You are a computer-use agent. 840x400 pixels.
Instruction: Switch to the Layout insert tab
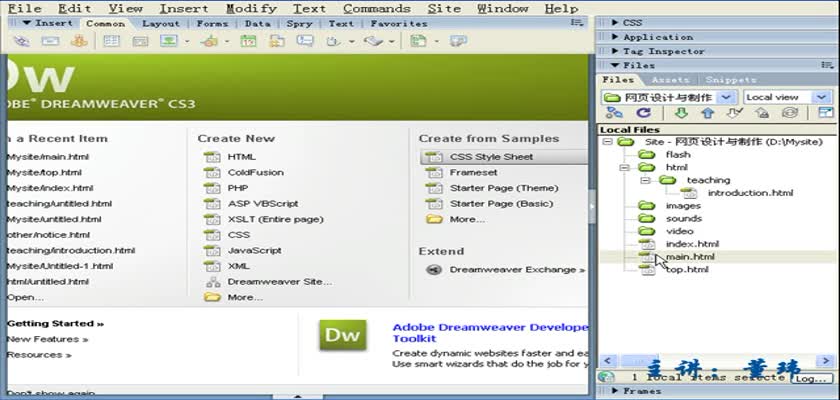pos(161,24)
